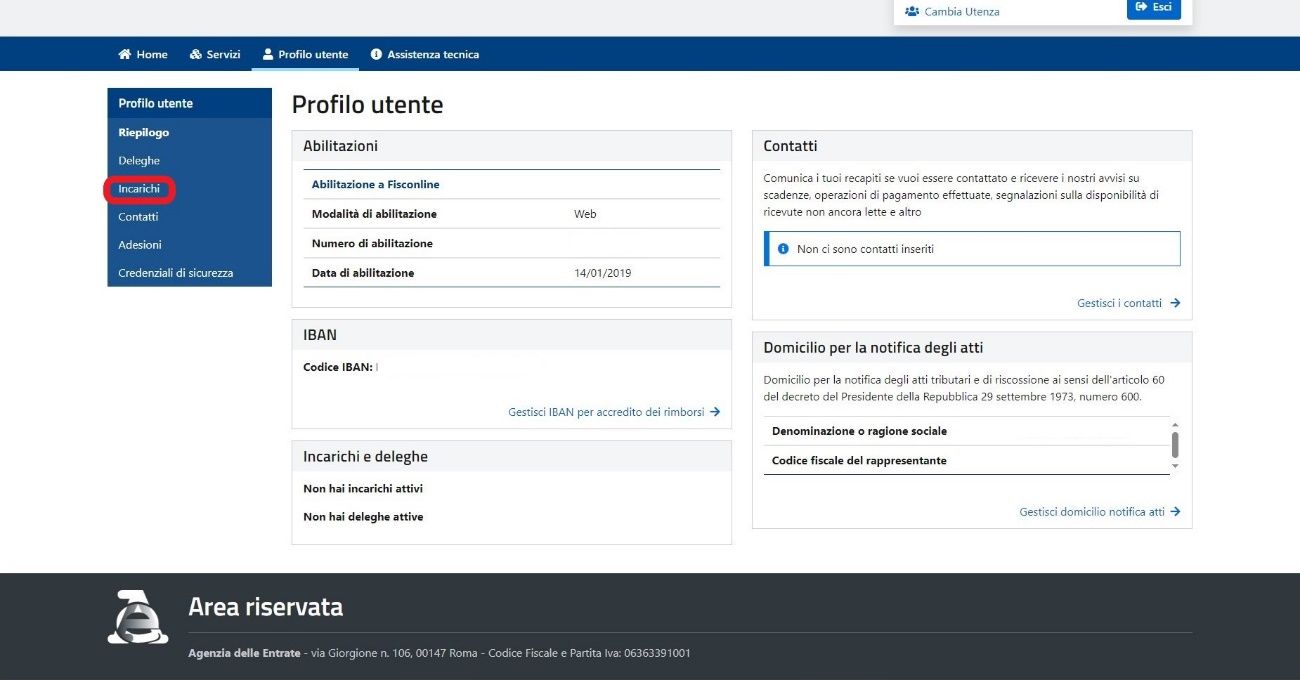This screenshot has width=1300, height=680.
Task: Select Deleghe in the sidebar
Action: point(139,161)
